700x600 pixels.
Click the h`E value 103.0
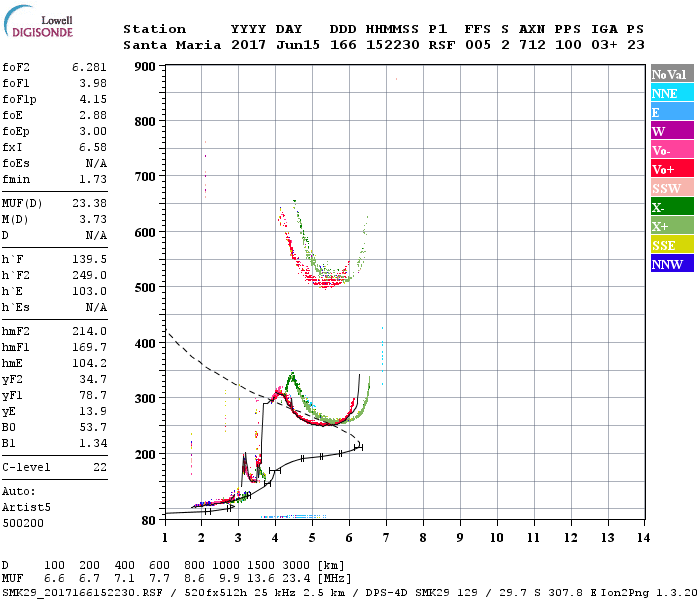(x=89, y=292)
